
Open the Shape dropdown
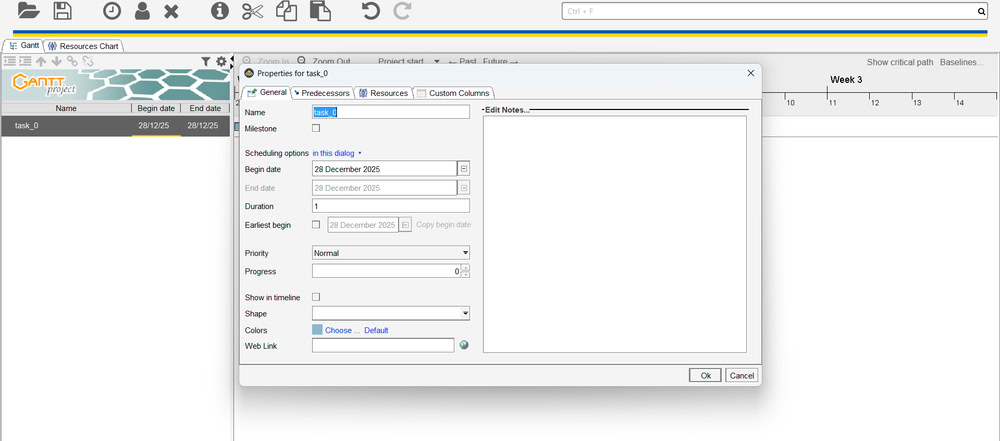click(465, 313)
